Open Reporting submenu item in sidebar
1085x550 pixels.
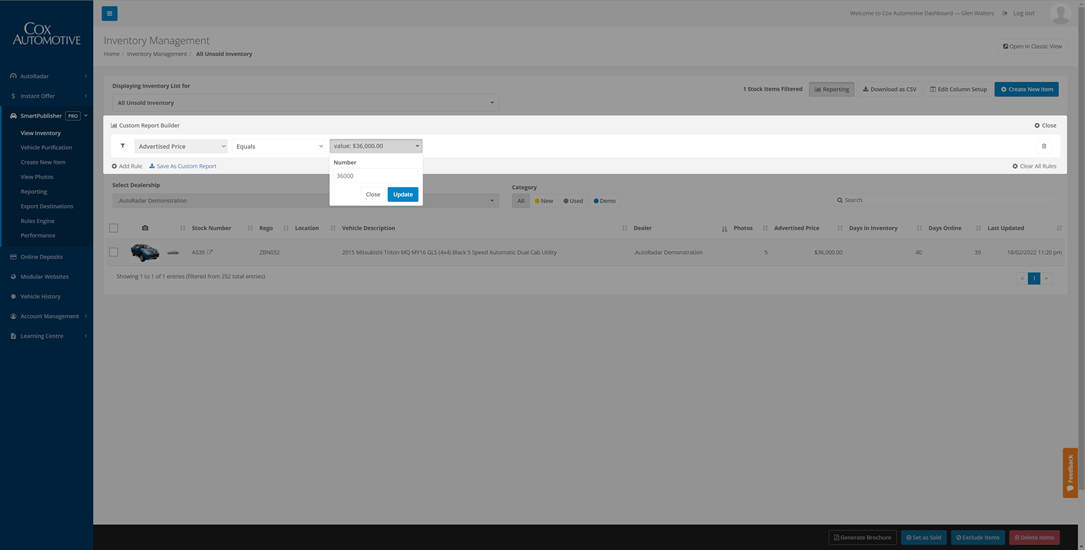(34, 192)
